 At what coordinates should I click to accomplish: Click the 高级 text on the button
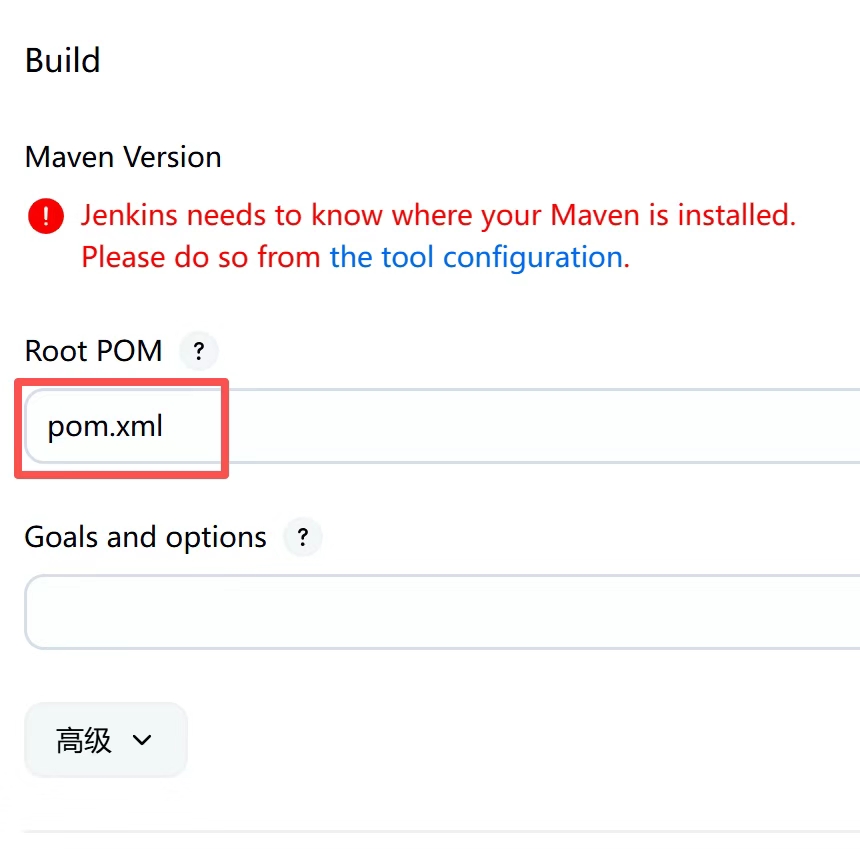tap(84, 741)
